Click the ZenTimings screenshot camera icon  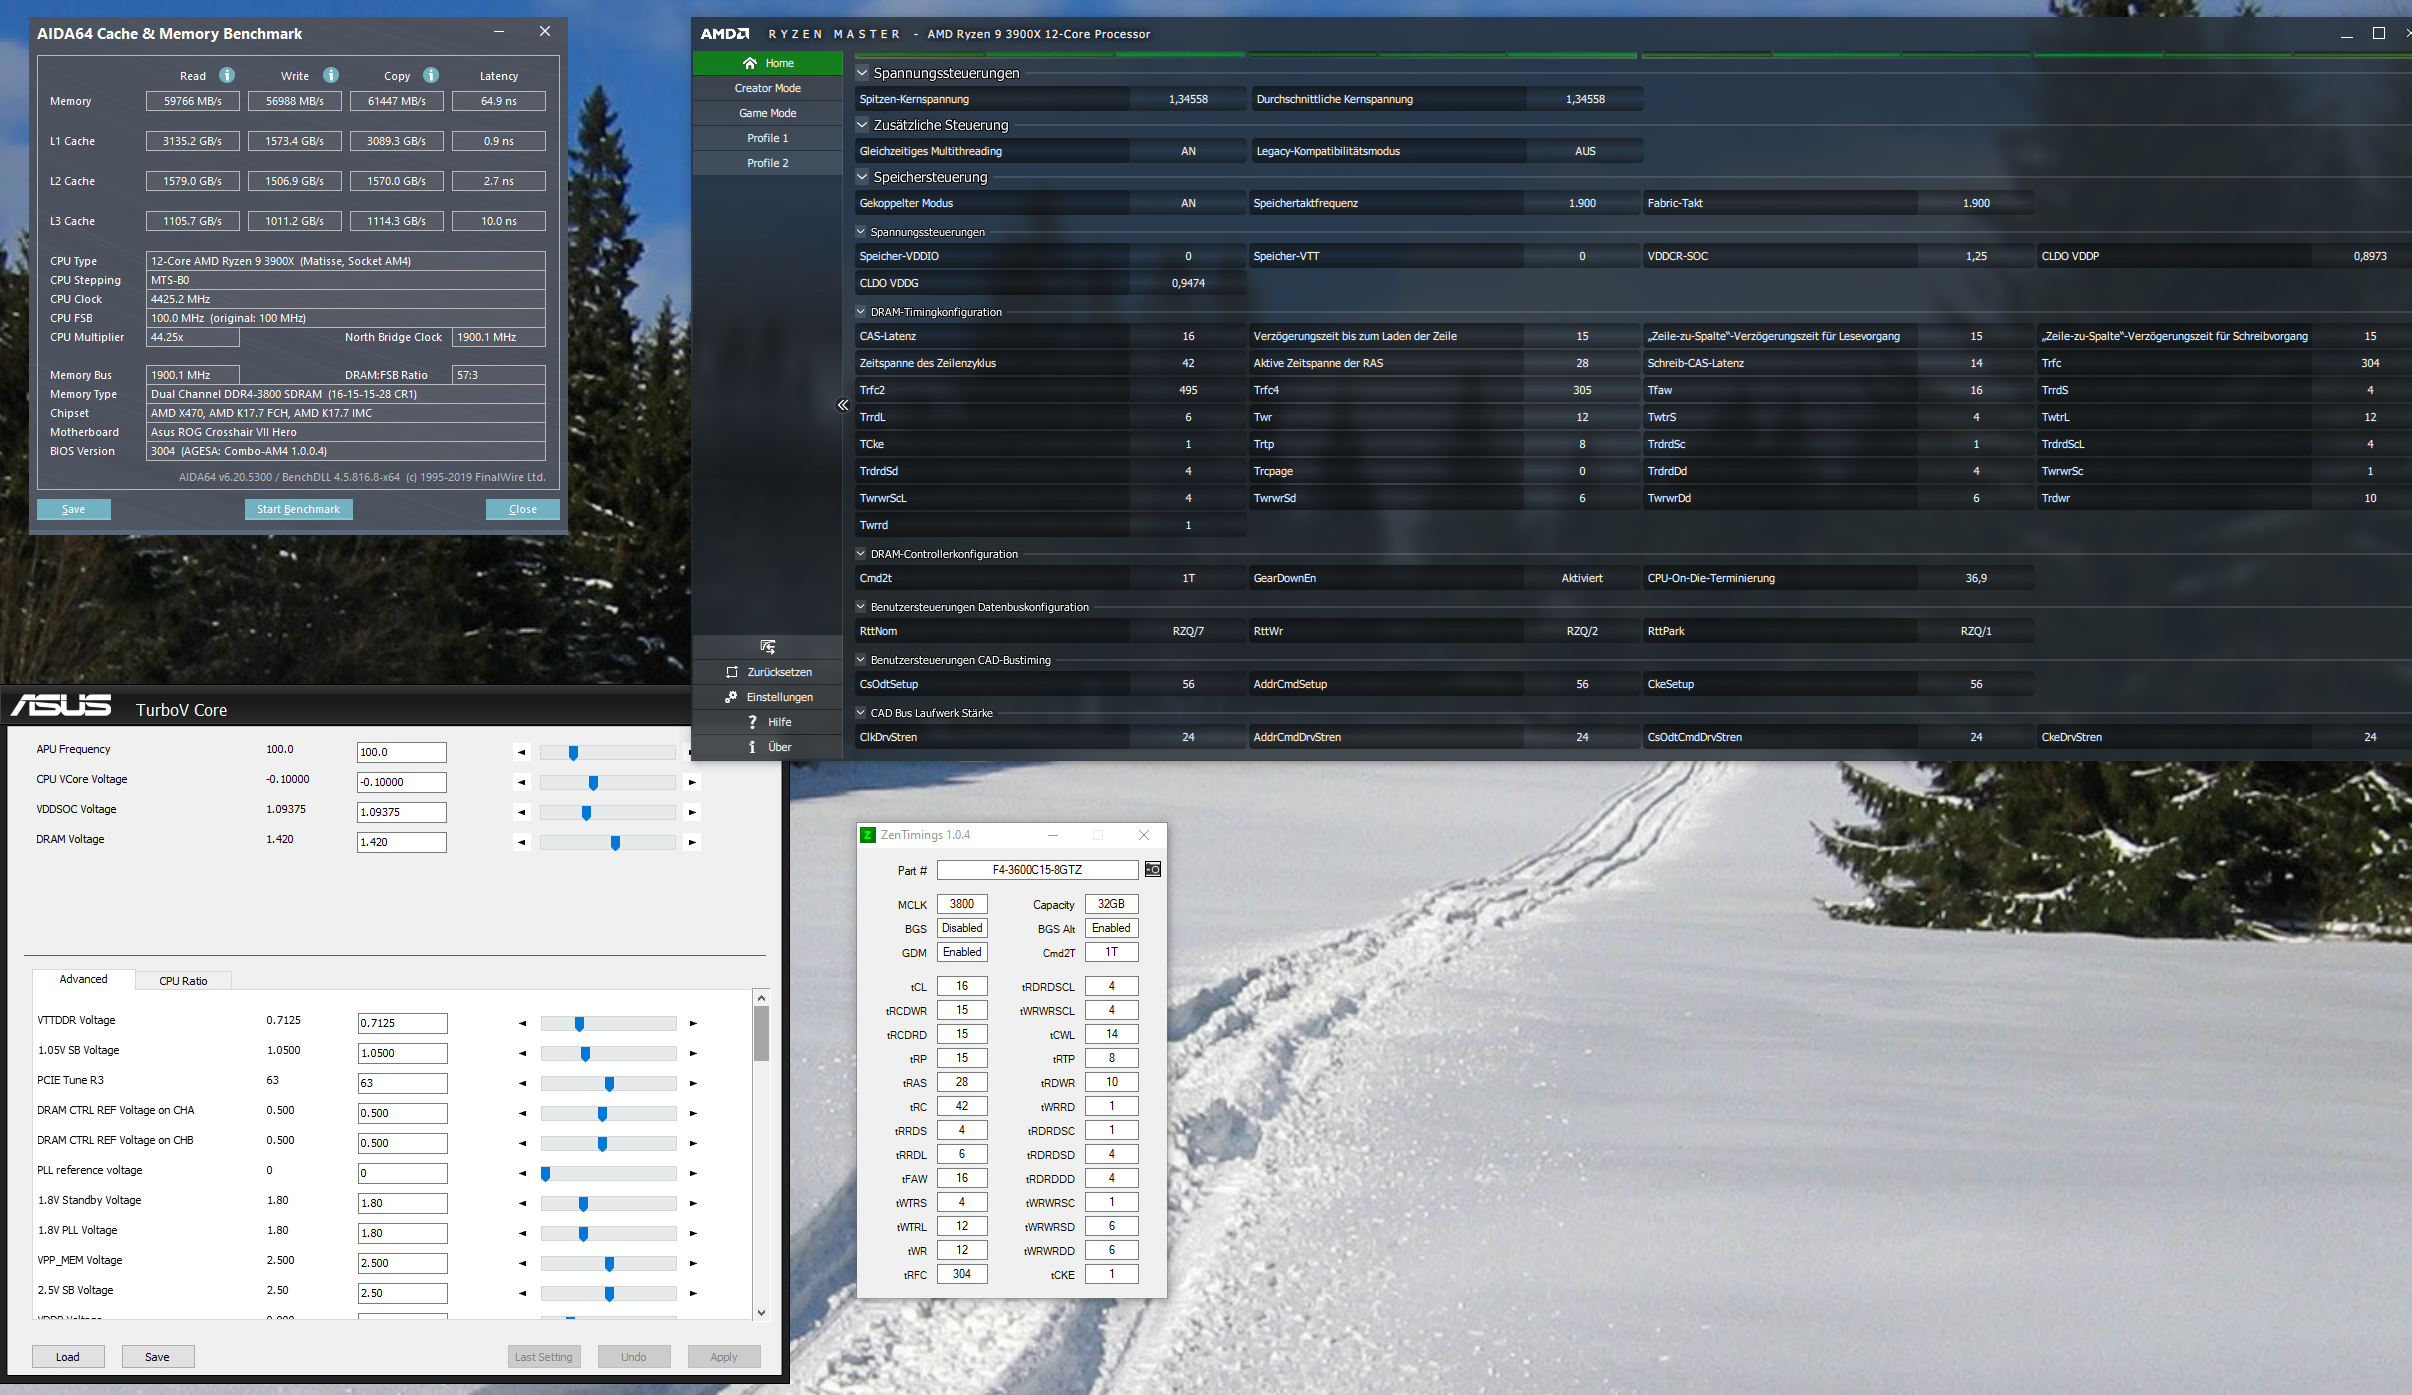click(x=1153, y=869)
